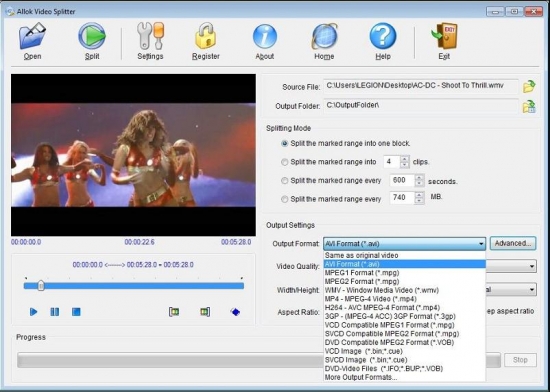Open the Settings tools icon
Image resolution: width=550 pixels, height=392 pixels.
click(150, 36)
